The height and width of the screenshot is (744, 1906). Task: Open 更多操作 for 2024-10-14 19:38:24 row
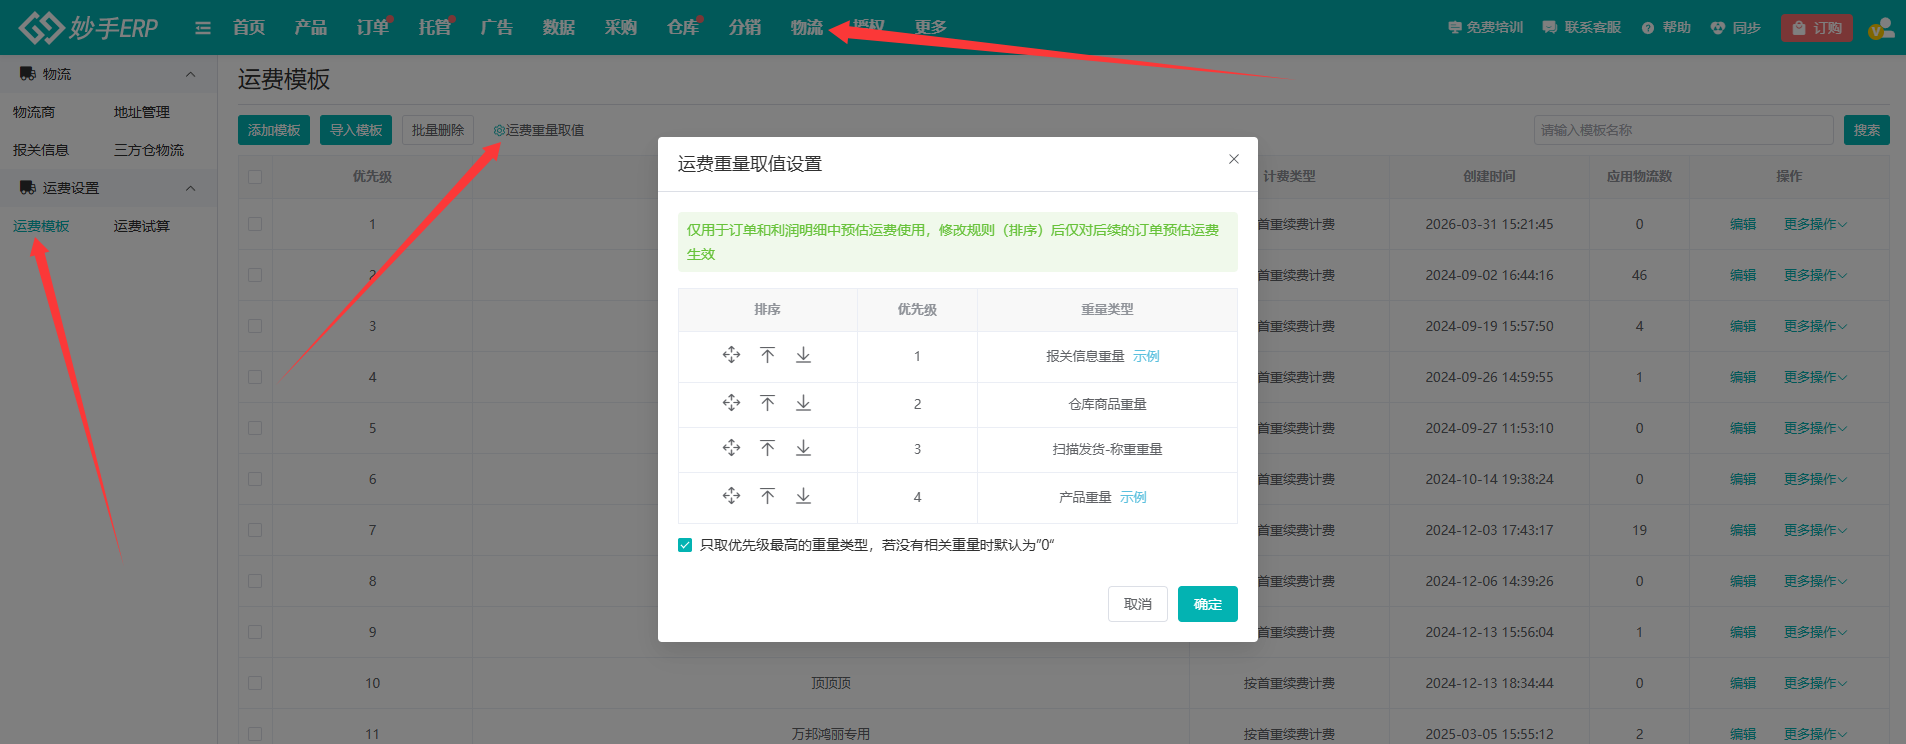(x=1815, y=479)
